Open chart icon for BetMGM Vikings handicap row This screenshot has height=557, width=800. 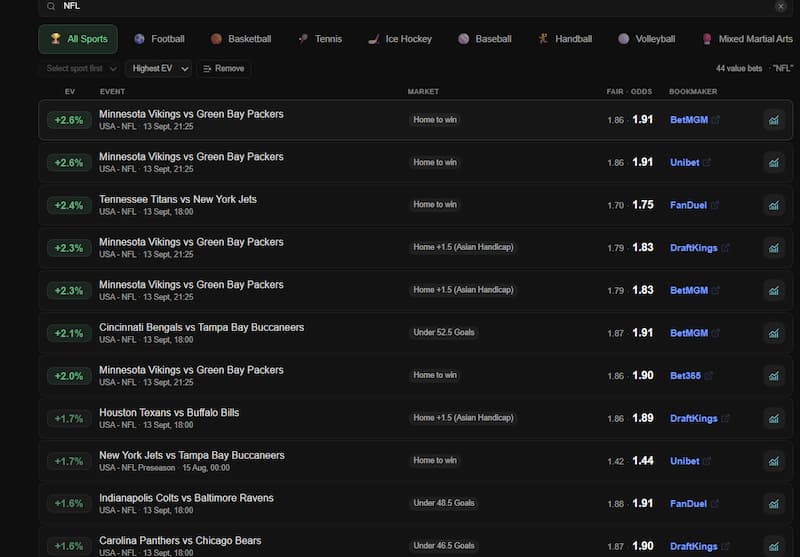coord(773,290)
